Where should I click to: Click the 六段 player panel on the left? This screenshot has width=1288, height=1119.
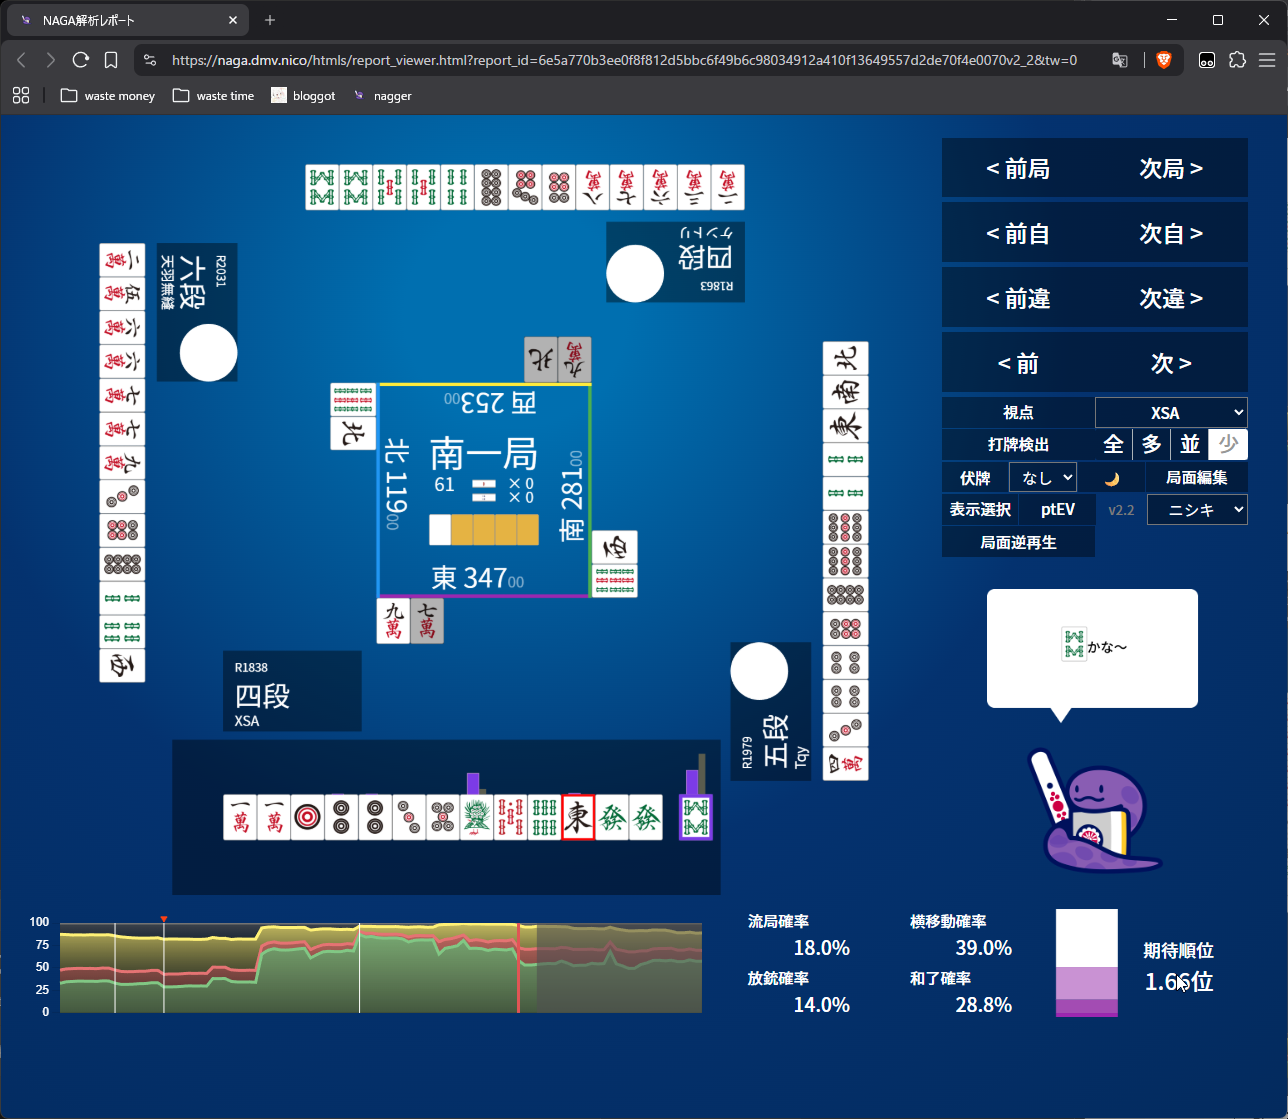[x=197, y=312]
